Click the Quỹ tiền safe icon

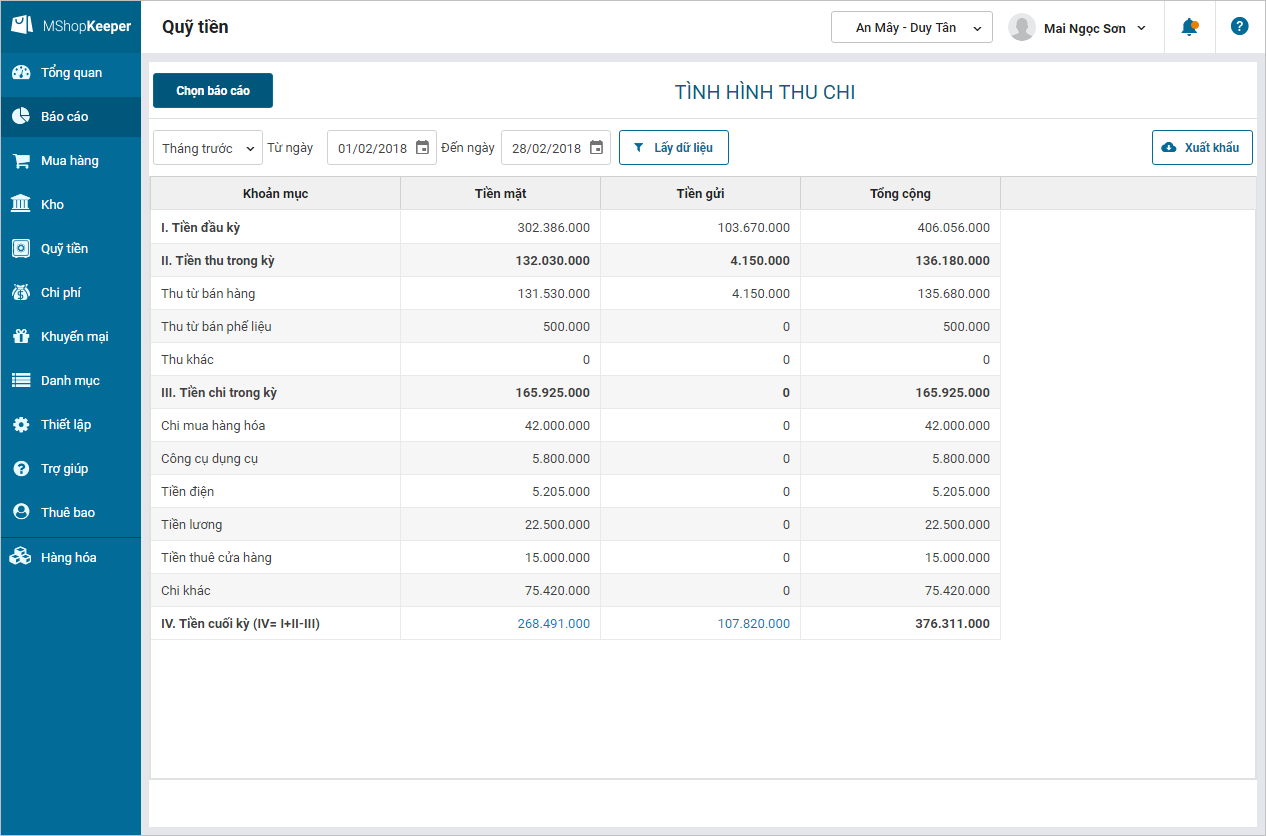21,249
